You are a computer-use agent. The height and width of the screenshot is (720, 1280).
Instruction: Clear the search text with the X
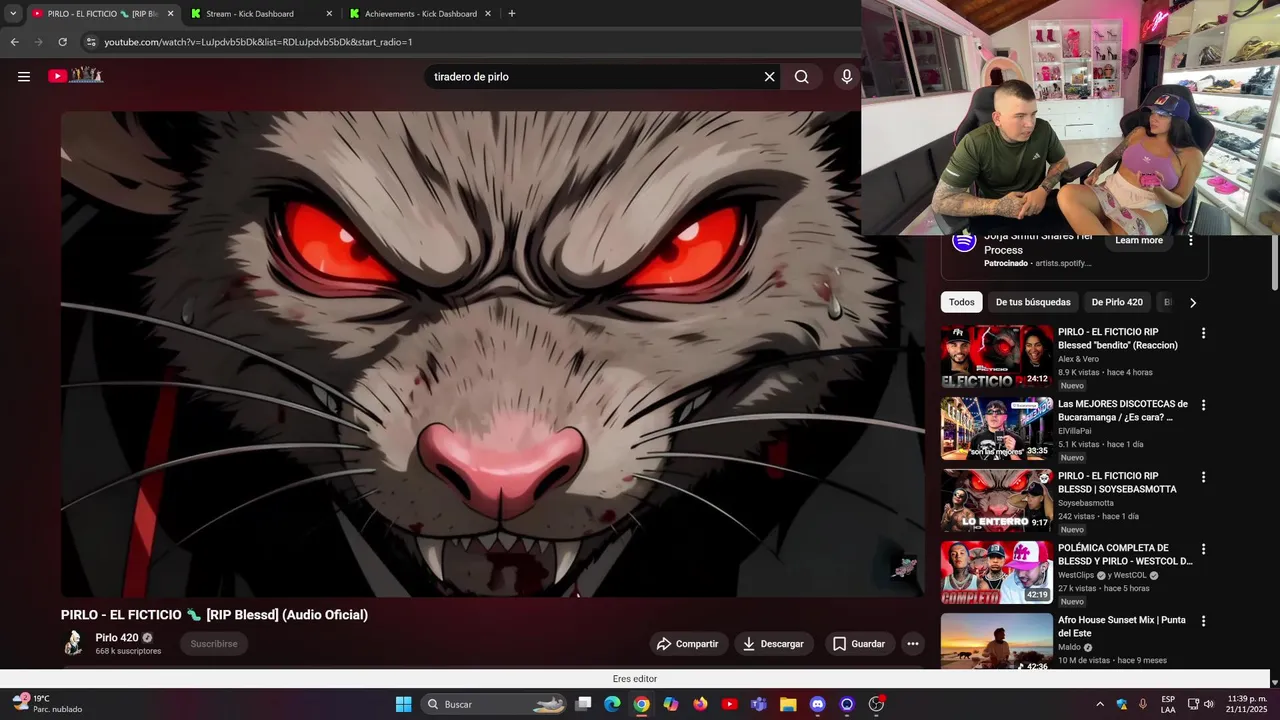(x=769, y=77)
